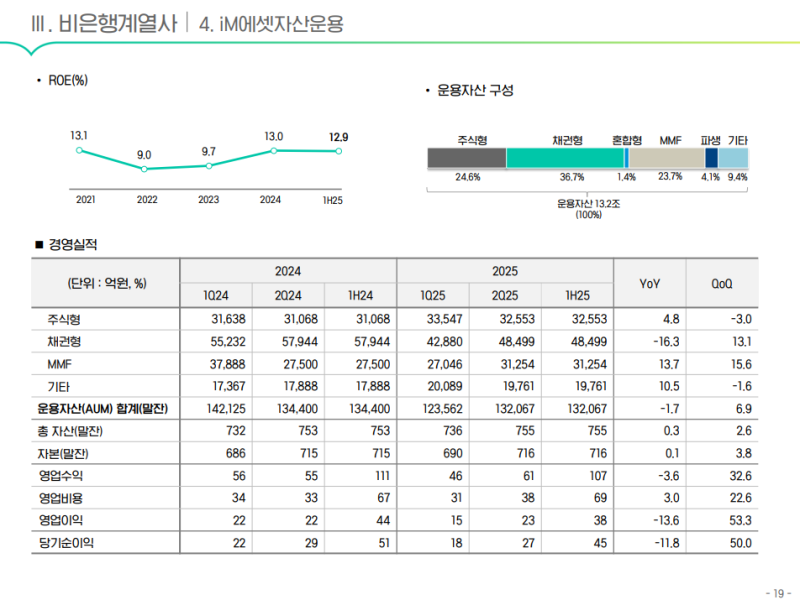Click the 2024 table group header
Image resolution: width=800 pixels, height=600 pixels.
tap(288, 271)
